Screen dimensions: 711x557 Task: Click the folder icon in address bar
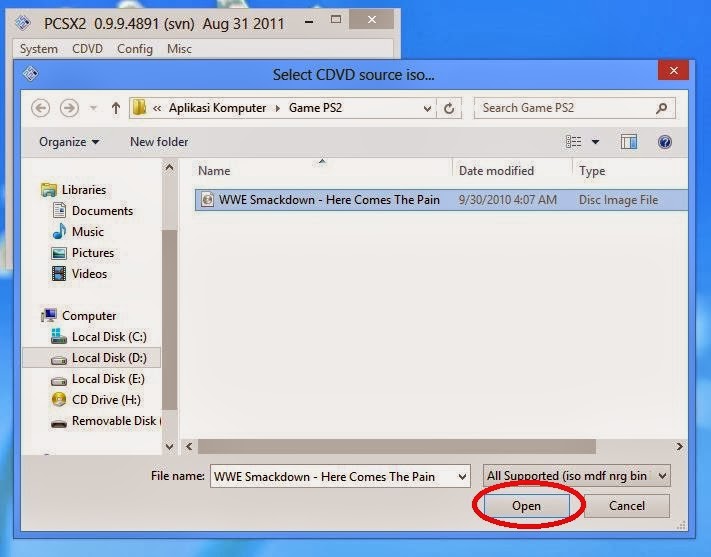pyautogui.click(x=140, y=107)
